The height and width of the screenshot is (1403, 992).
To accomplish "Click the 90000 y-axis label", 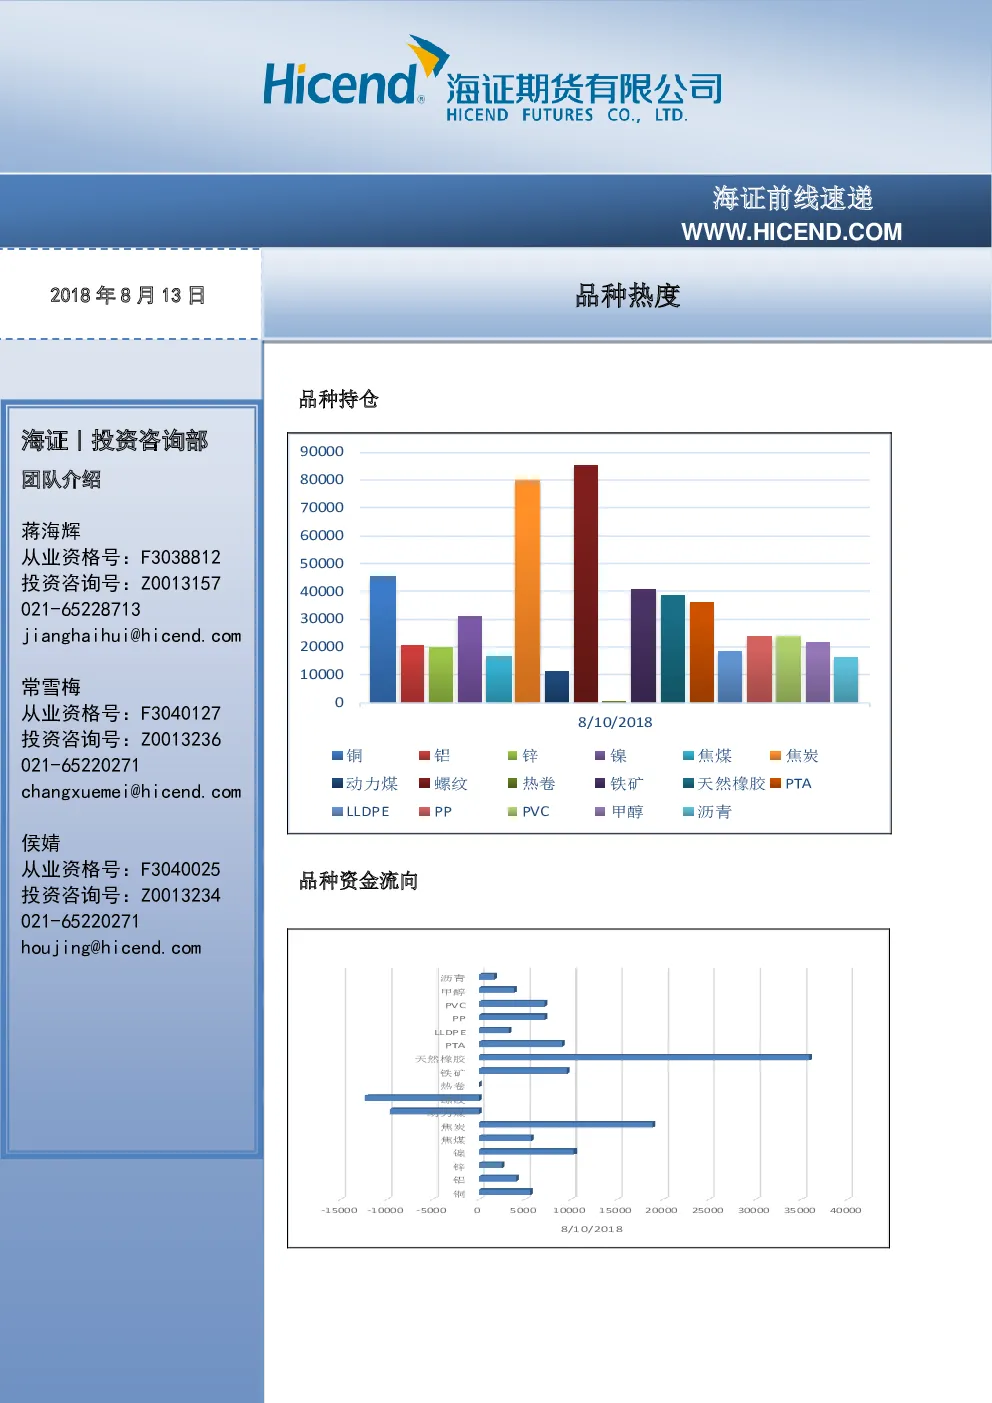I will tap(322, 452).
